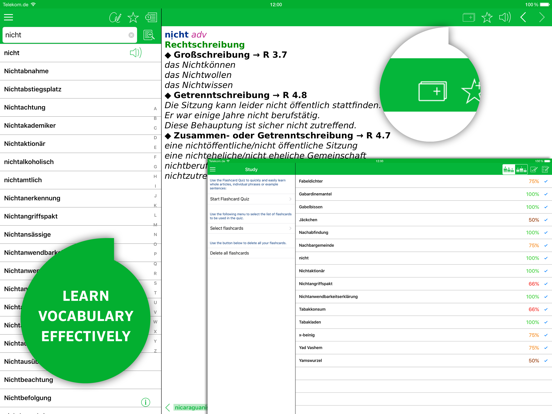Toggle the checkmark on Fabeldichter row
The height and width of the screenshot is (414, 552).
[x=546, y=181]
